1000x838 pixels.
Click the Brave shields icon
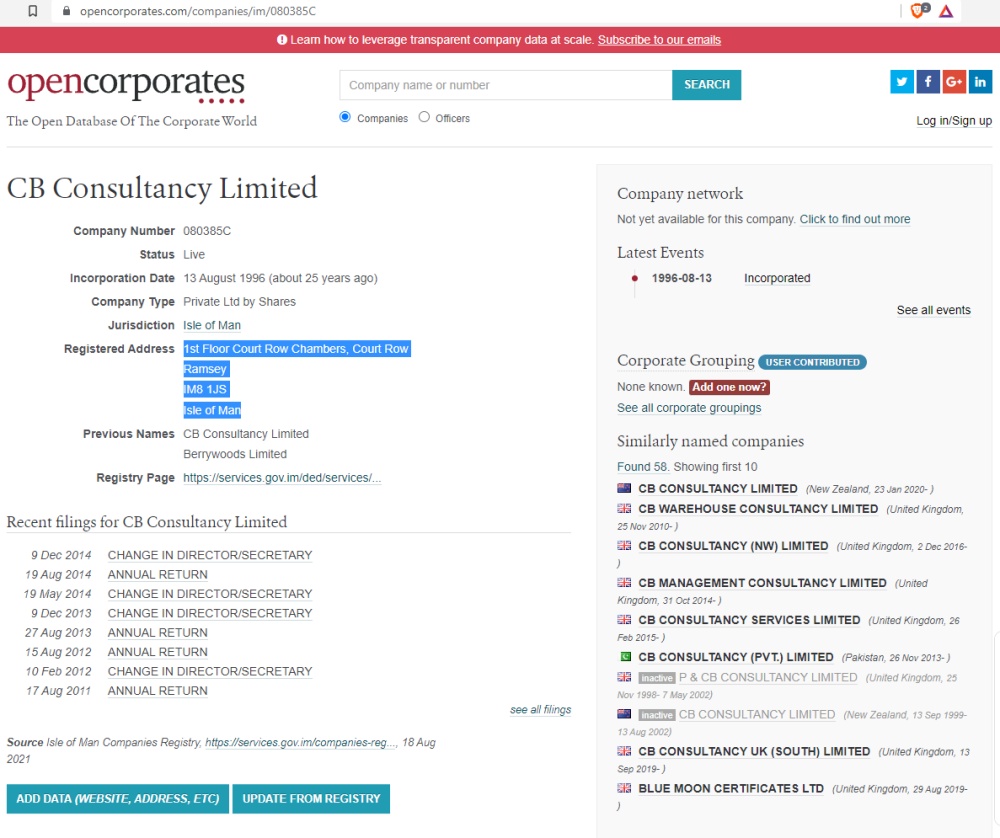point(918,12)
